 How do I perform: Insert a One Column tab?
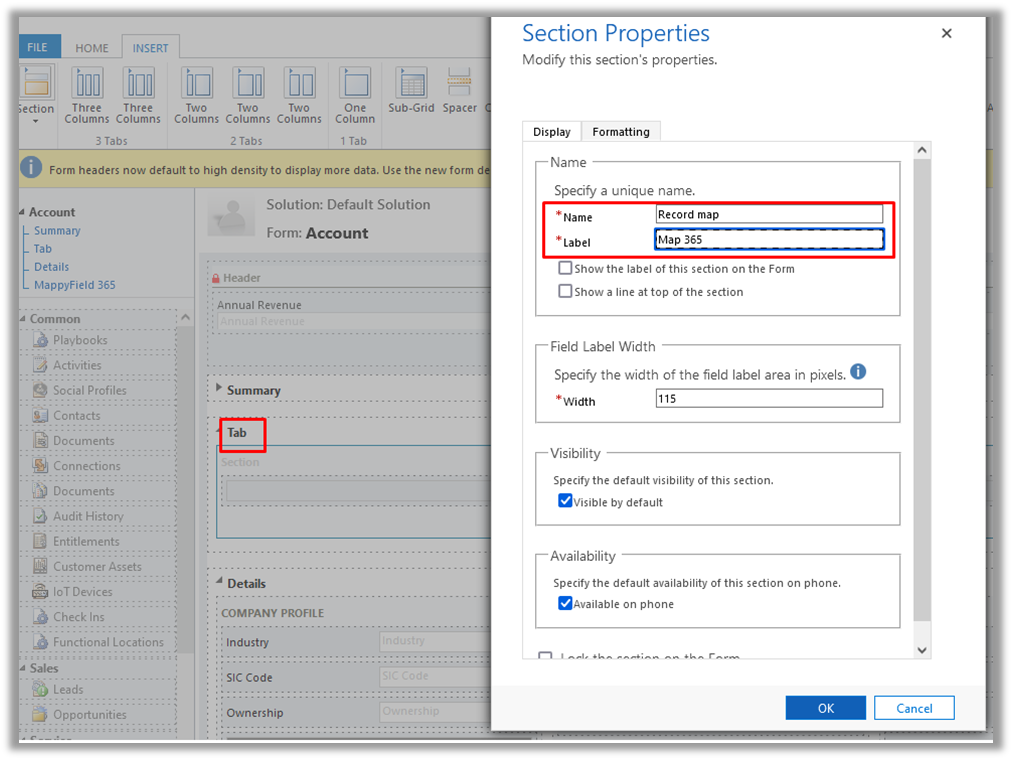pos(355,95)
